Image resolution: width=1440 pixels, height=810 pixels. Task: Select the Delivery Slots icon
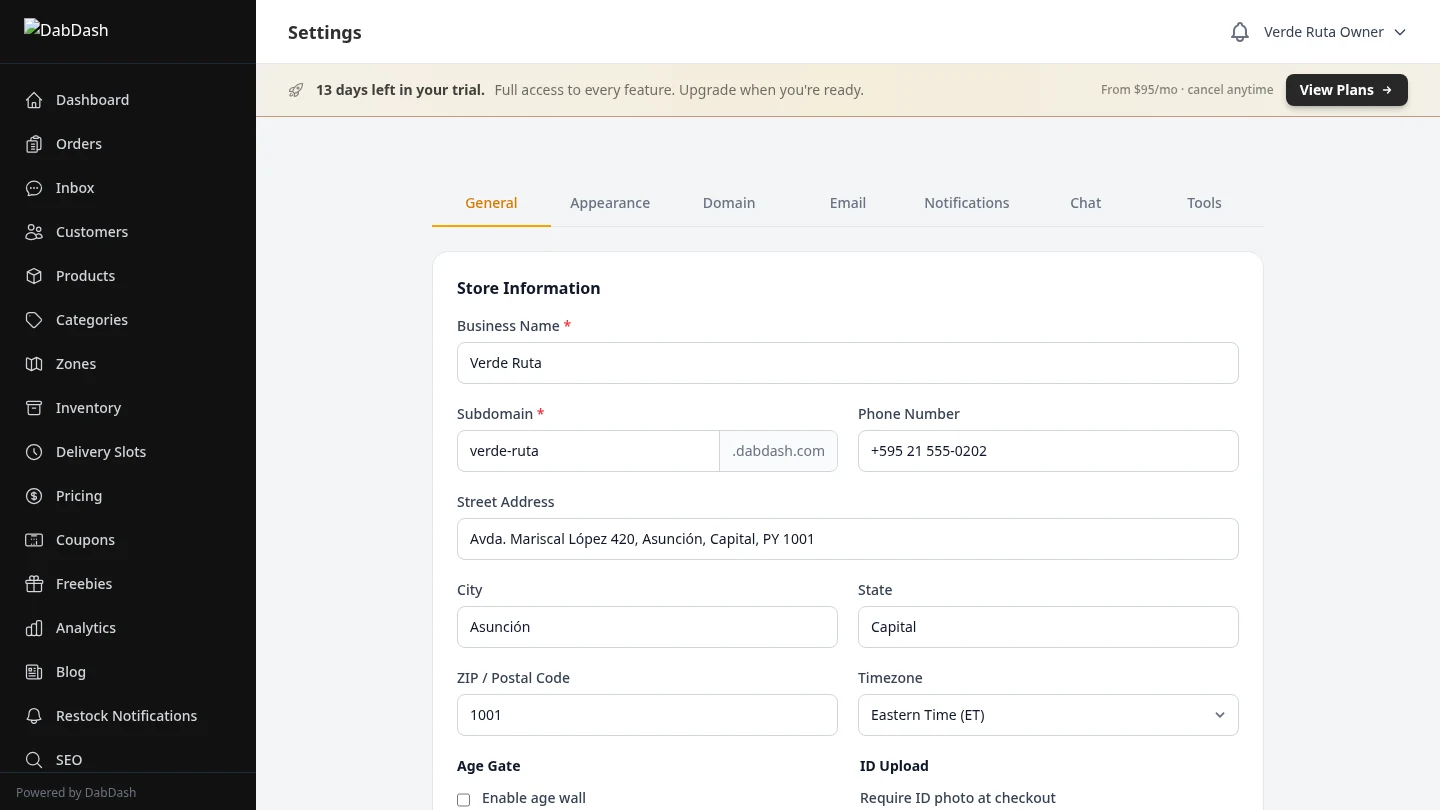point(33,452)
